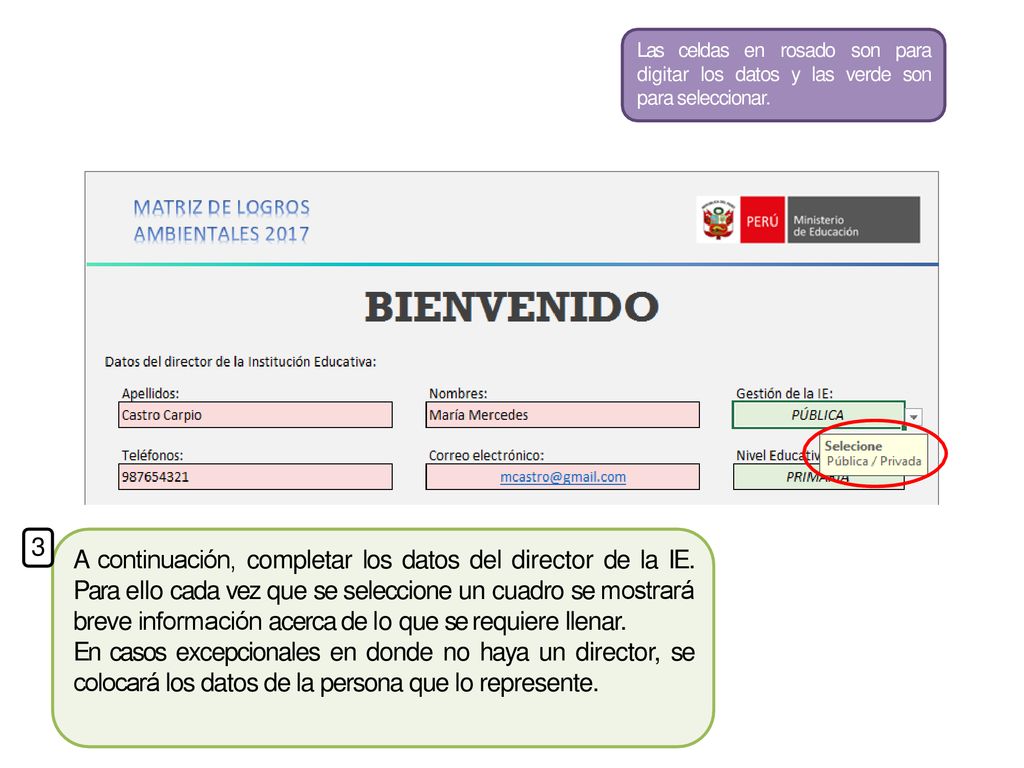1024x768 pixels.
Task: Select the Nombres field containing María Mercedes
Action: (x=562, y=415)
